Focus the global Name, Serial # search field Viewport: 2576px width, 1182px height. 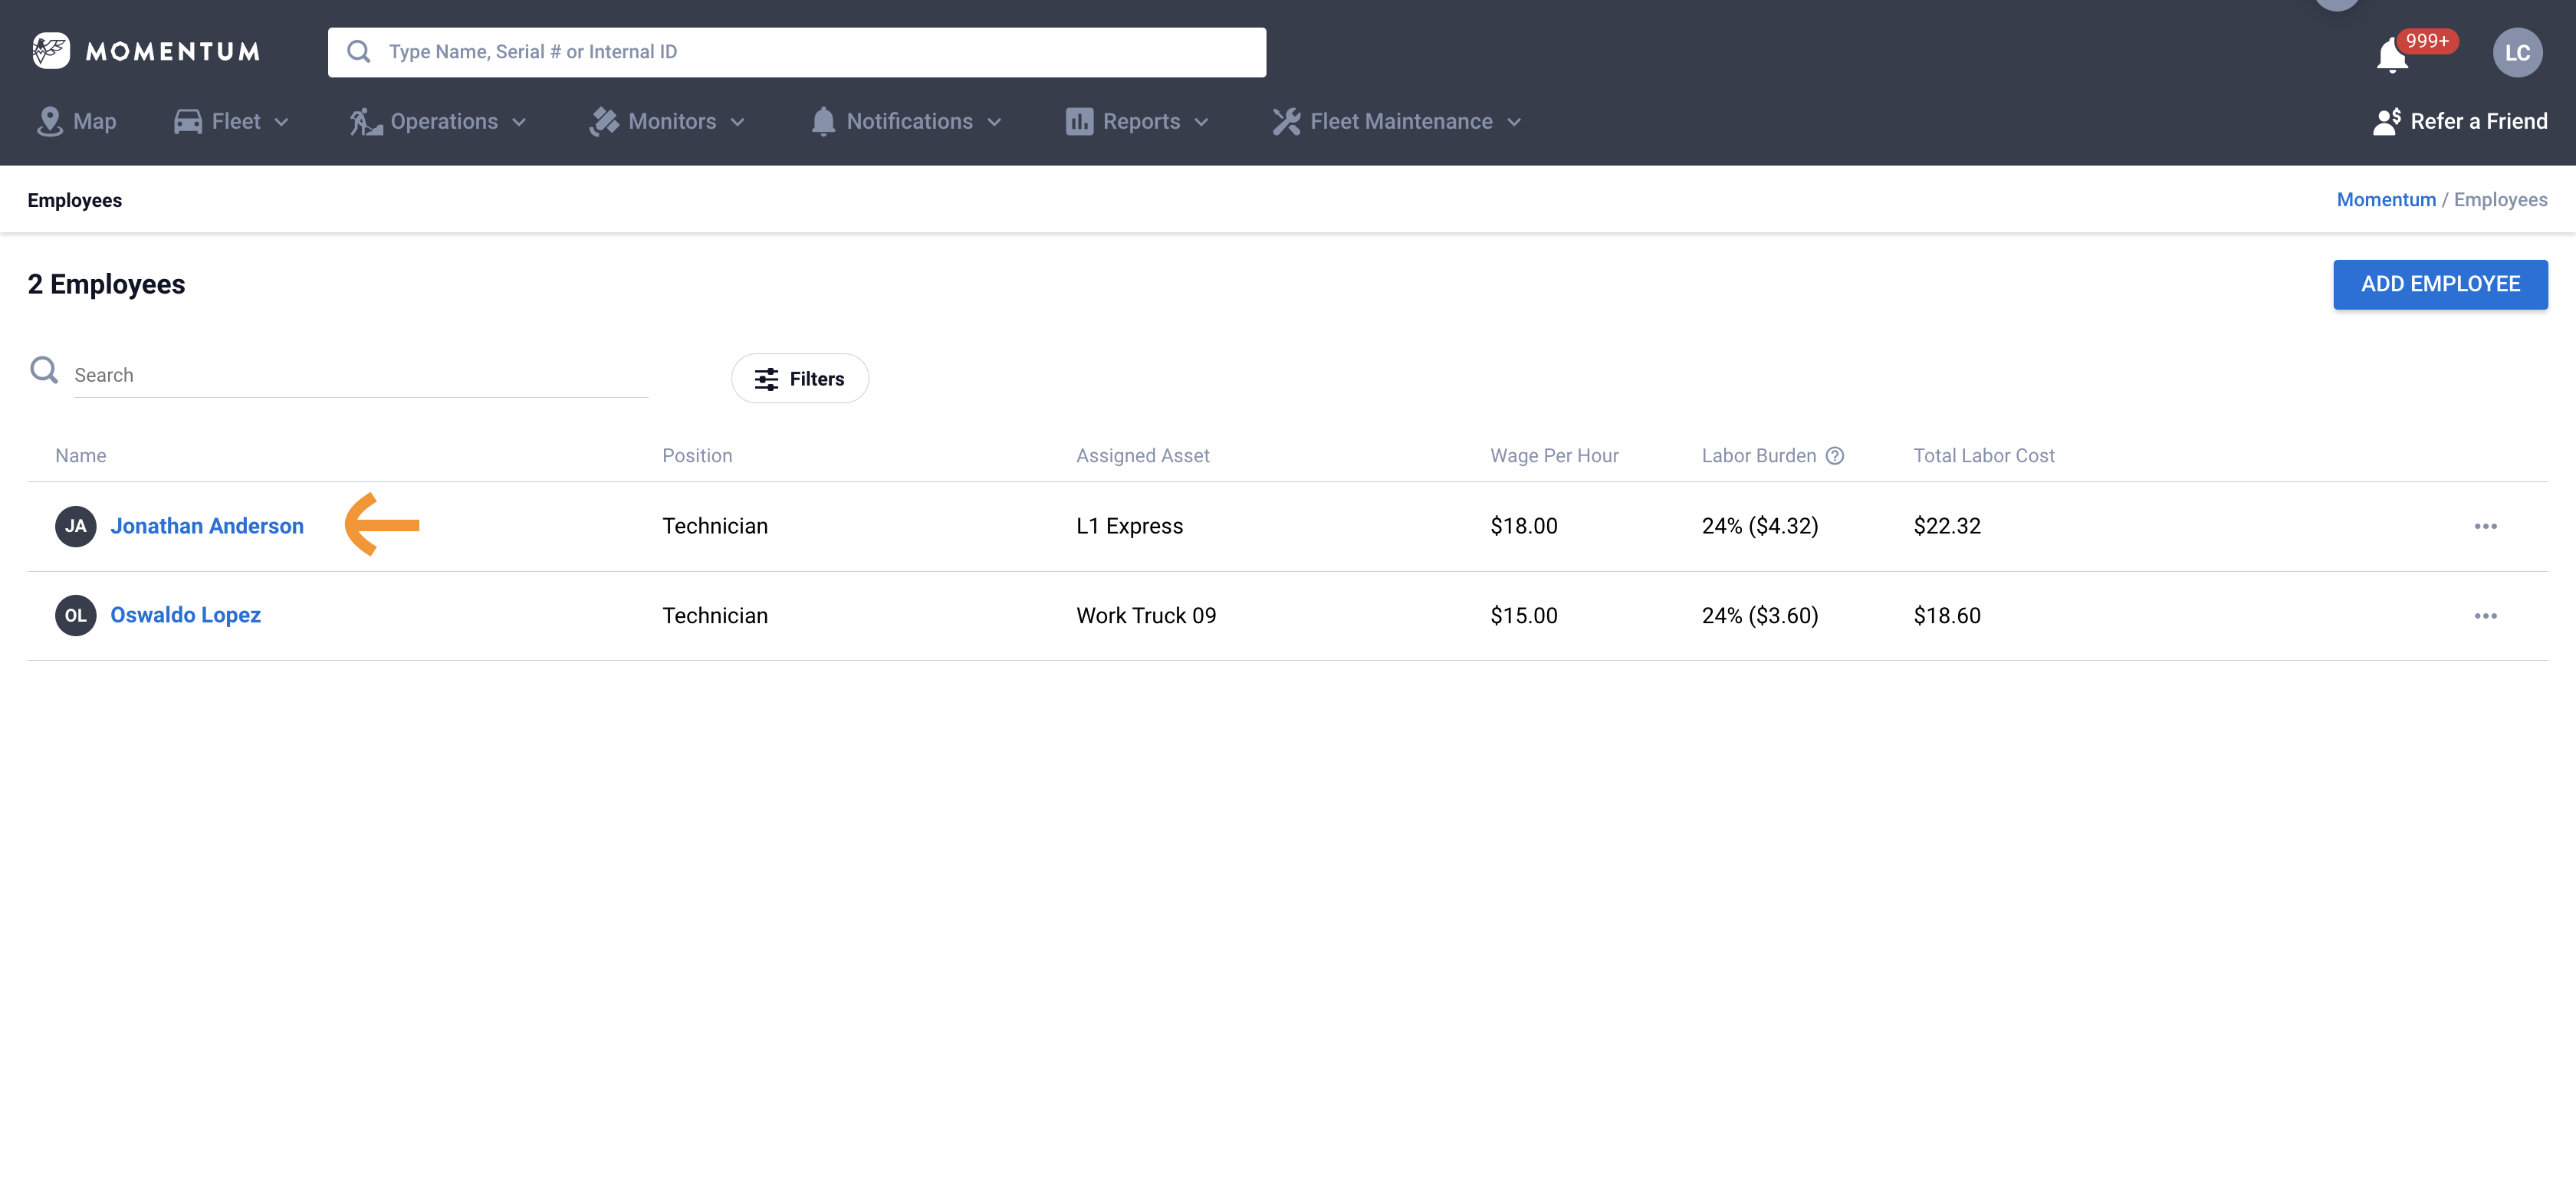(800, 52)
